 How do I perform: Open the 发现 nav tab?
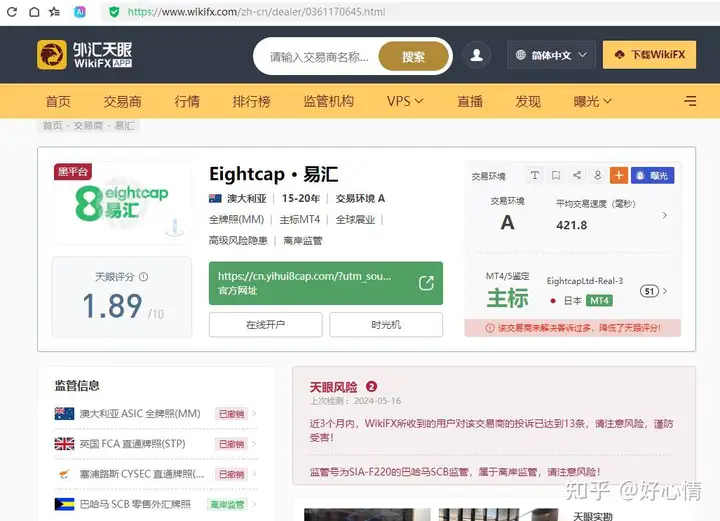coord(528,101)
